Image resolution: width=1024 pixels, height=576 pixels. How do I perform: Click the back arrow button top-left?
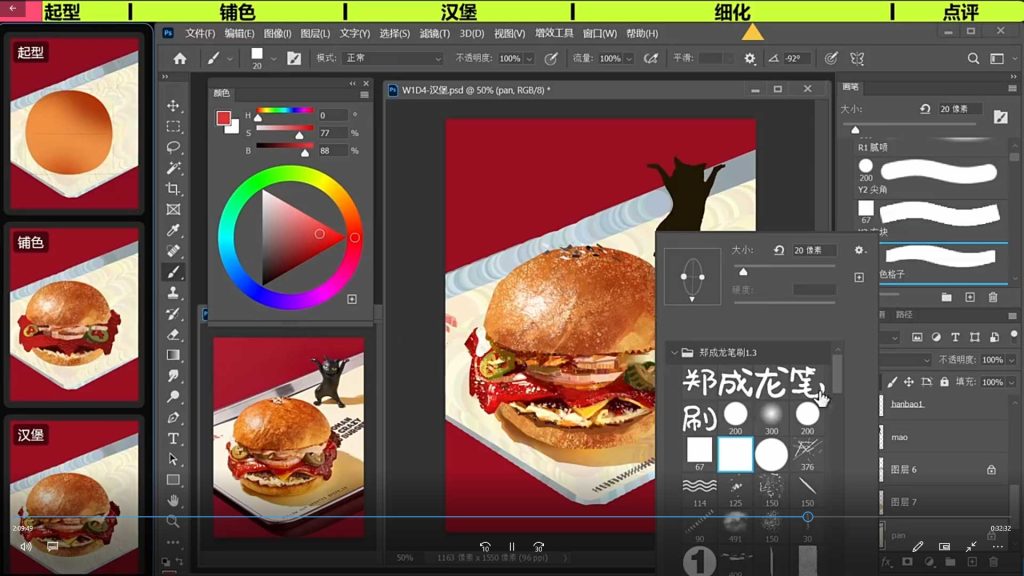click(12, 8)
